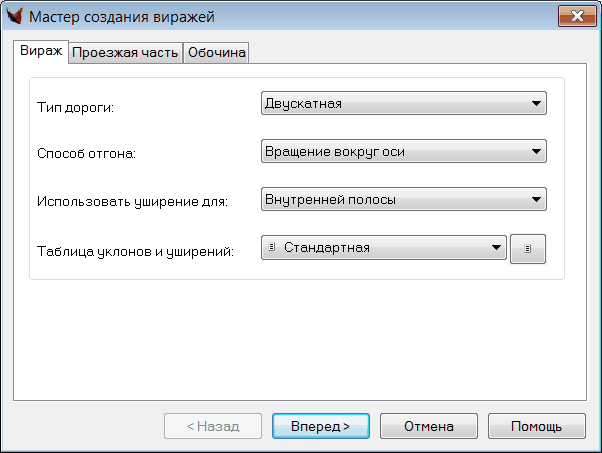Open the Проезжая часть tab
Screen dimensions: 602x453
tap(126, 53)
